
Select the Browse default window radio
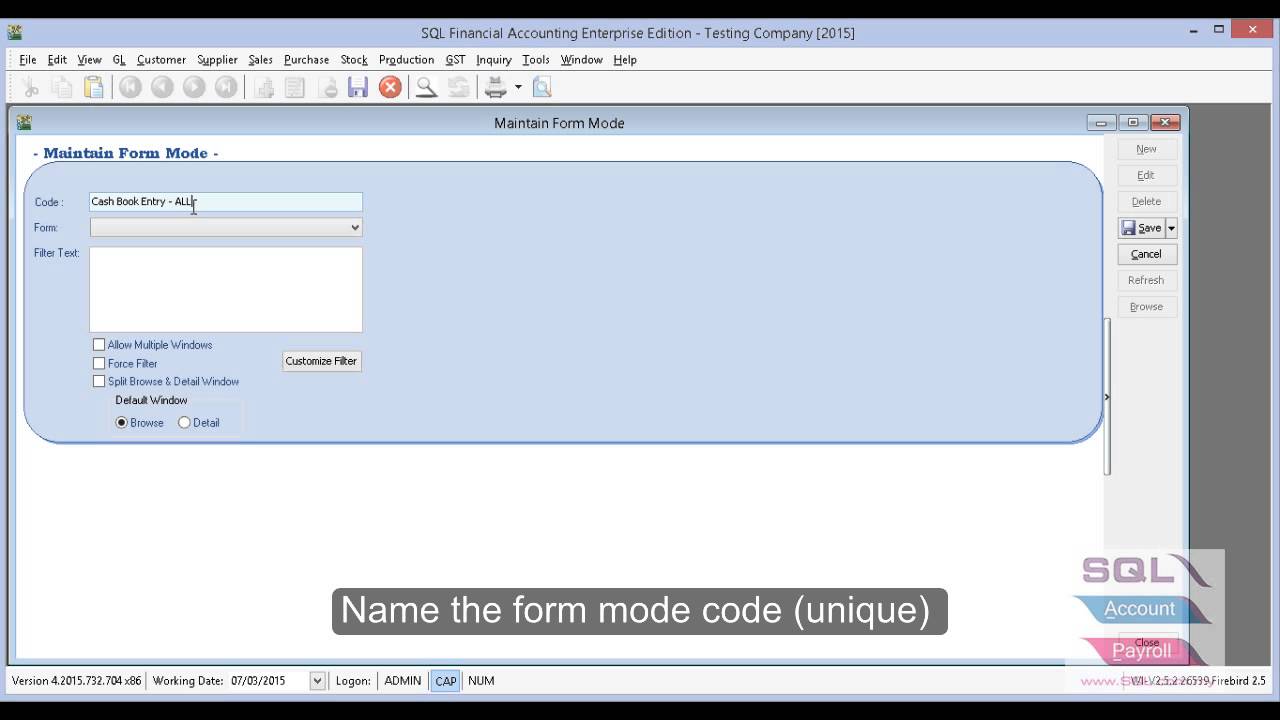pos(122,422)
